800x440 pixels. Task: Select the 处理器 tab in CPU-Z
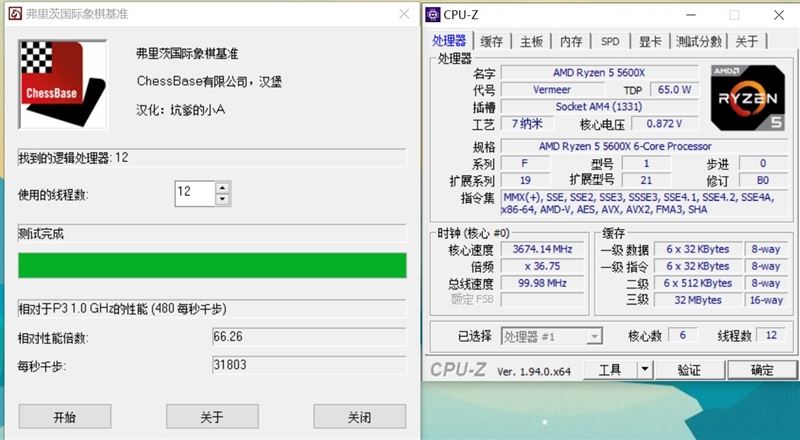point(449,41)
